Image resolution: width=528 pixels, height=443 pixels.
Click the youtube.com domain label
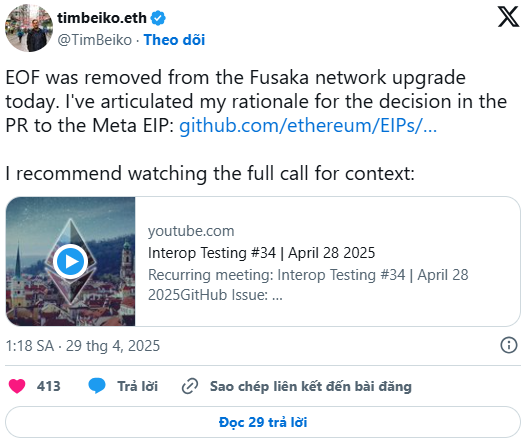tap(191, 231)
